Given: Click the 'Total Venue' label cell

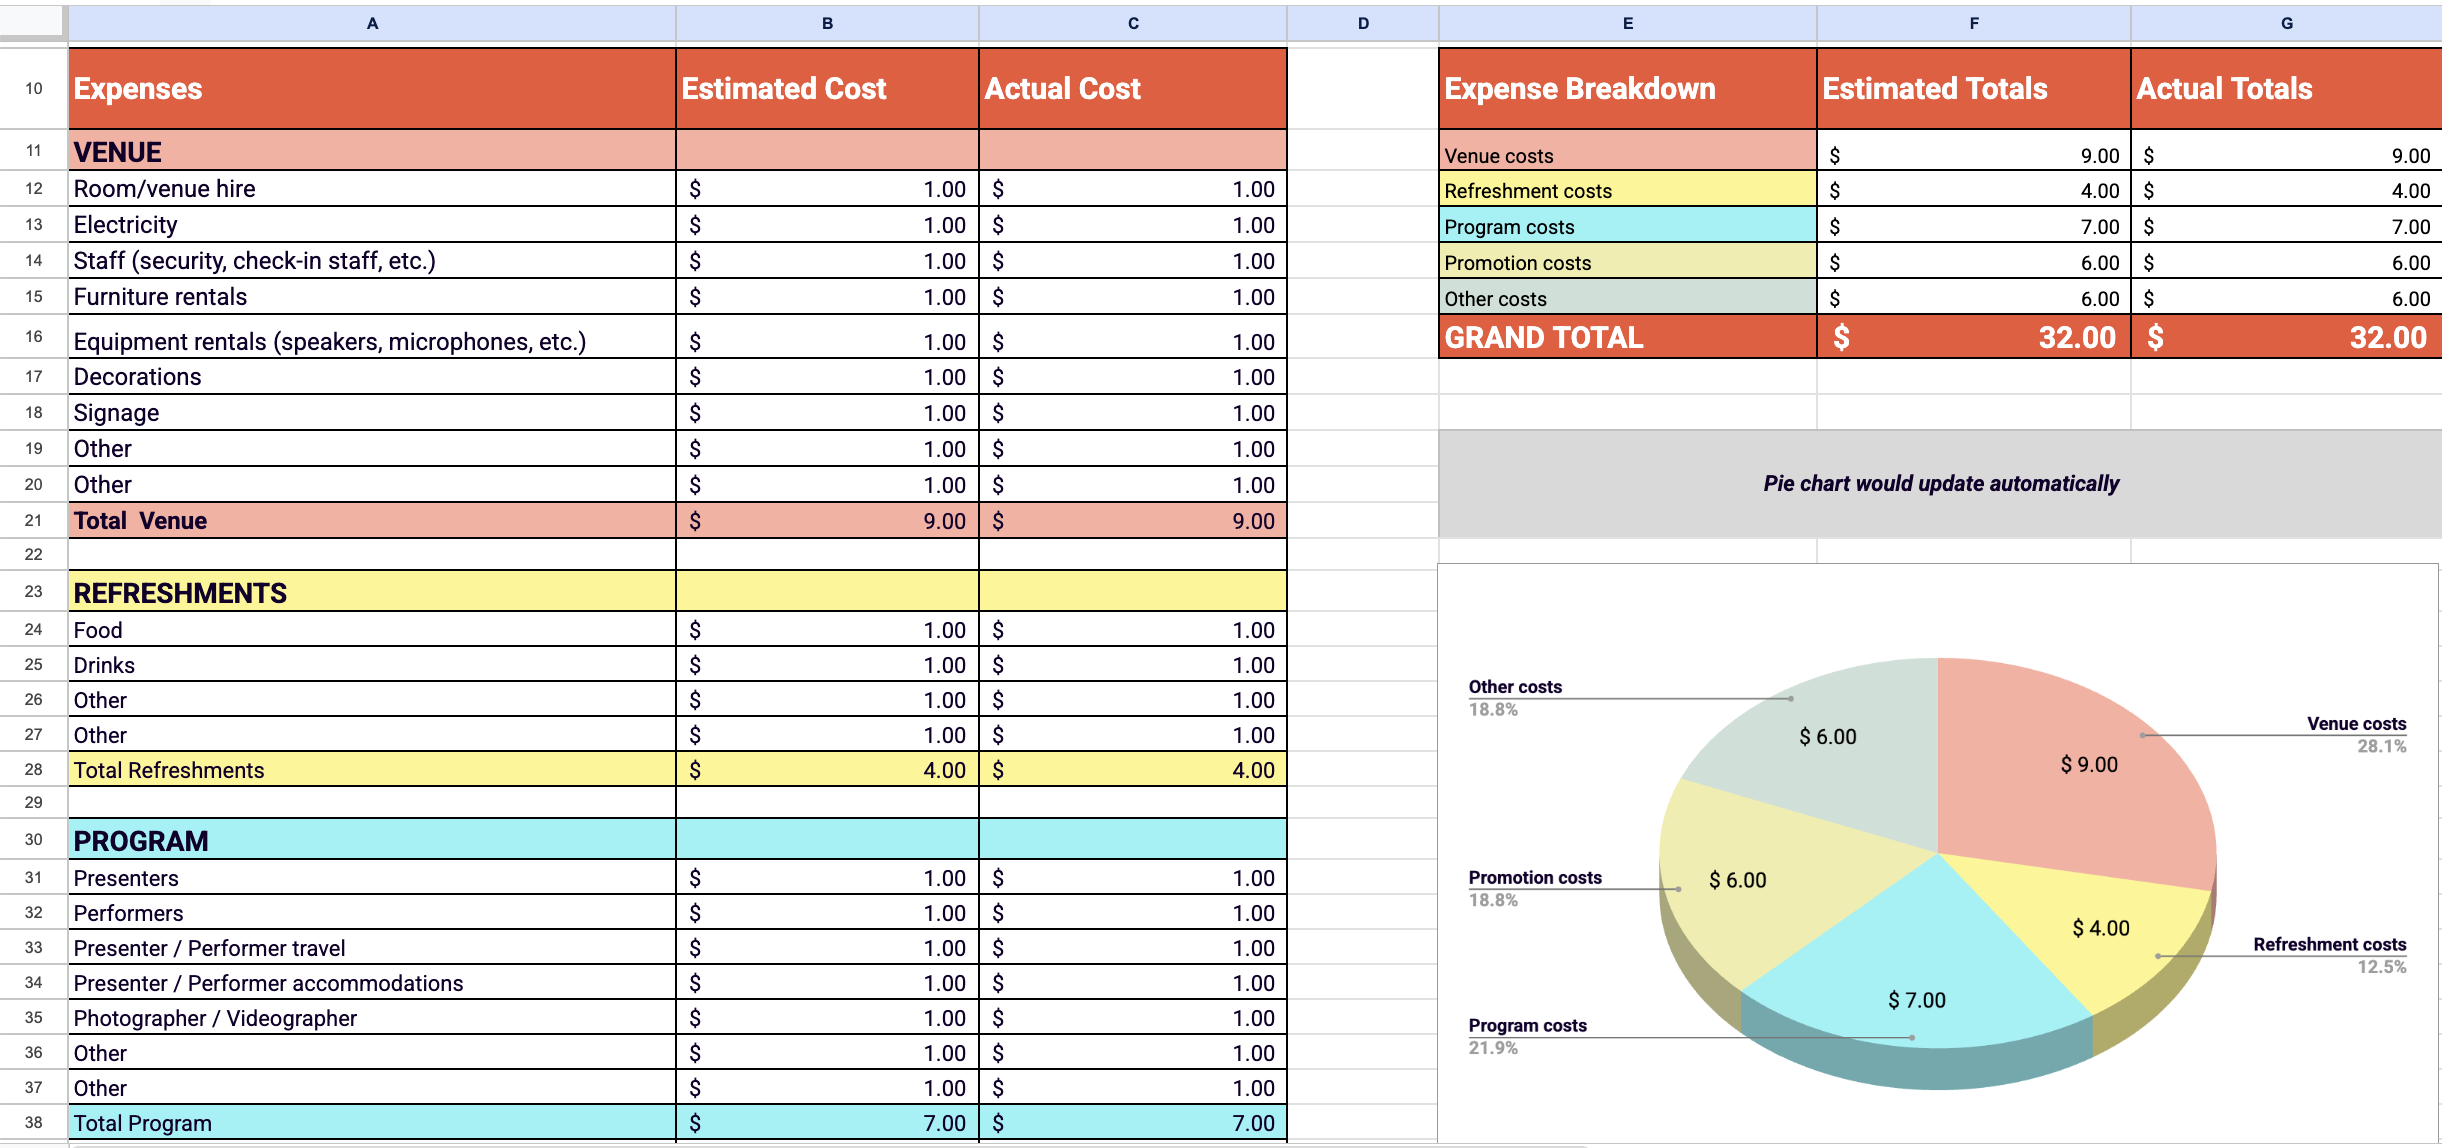Looking at the screenshot, I should (372, 521).
